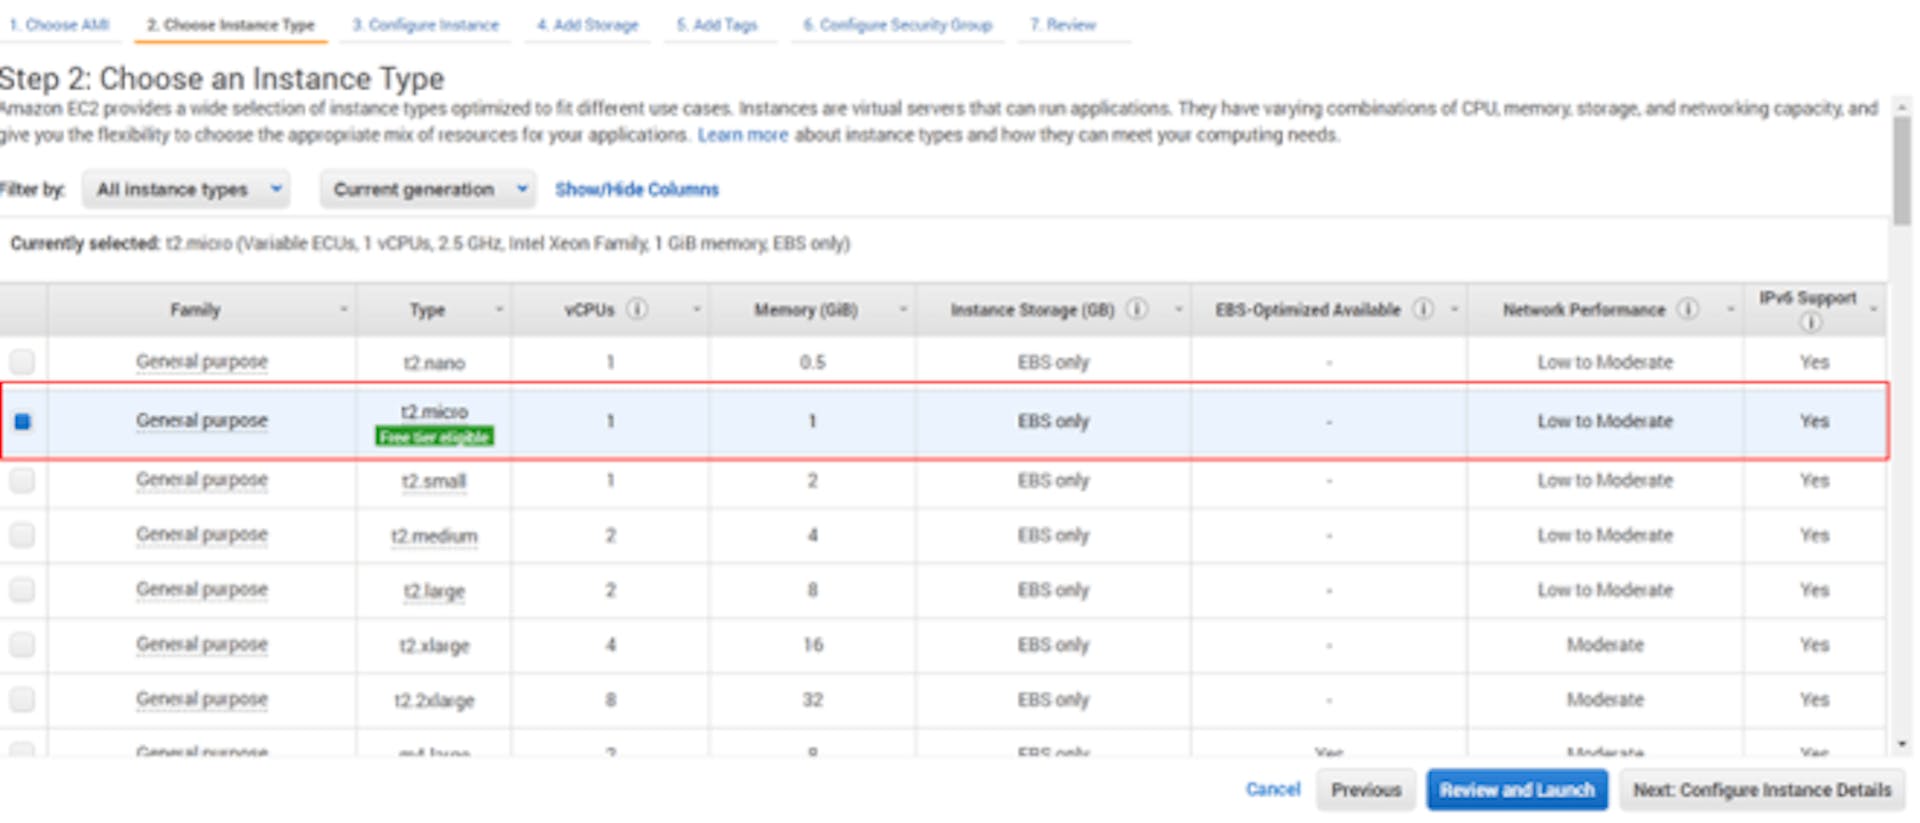Go to step 1 Choose AMI tab
The height and width of the screenshot is (823, 1920).
(59, 24)
